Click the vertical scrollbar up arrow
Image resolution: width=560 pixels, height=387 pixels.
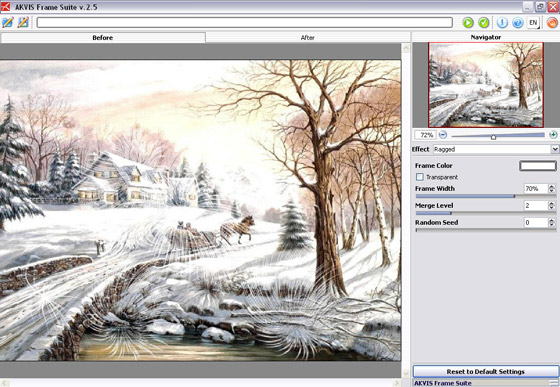point(406,48)
